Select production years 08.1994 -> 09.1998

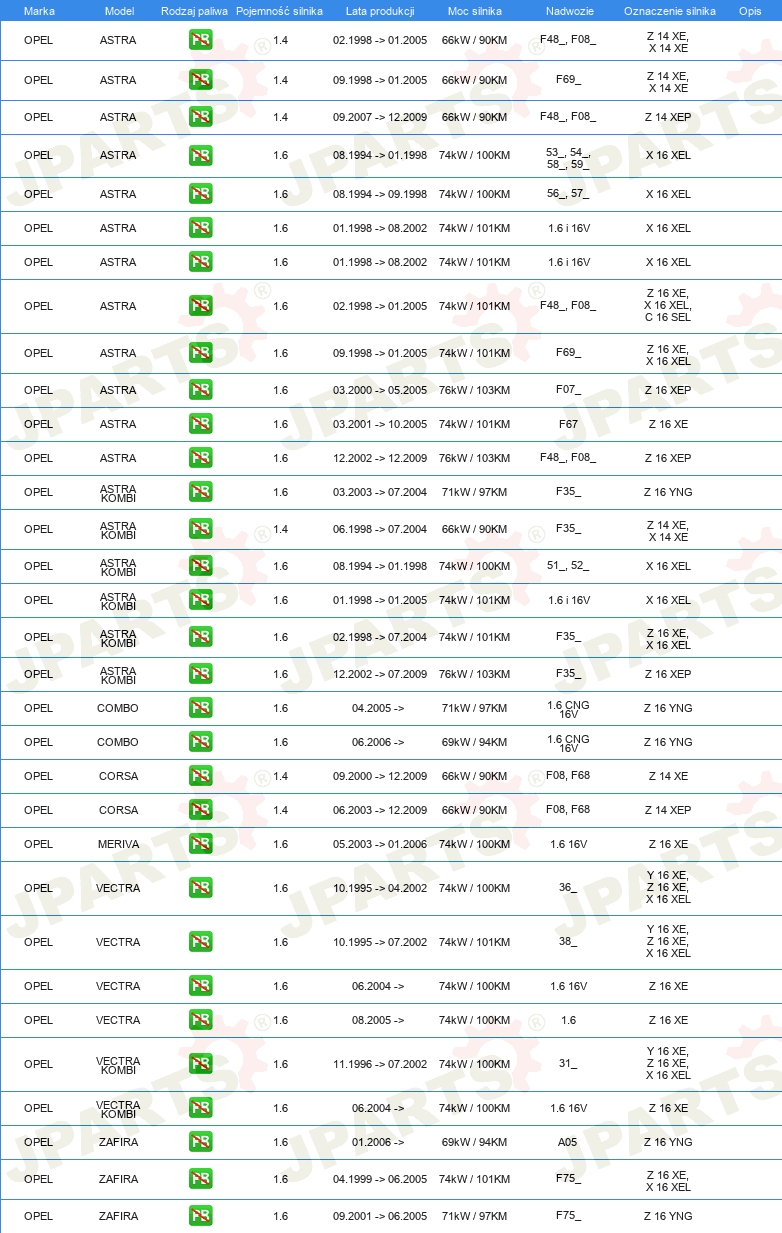coord(380,194)
